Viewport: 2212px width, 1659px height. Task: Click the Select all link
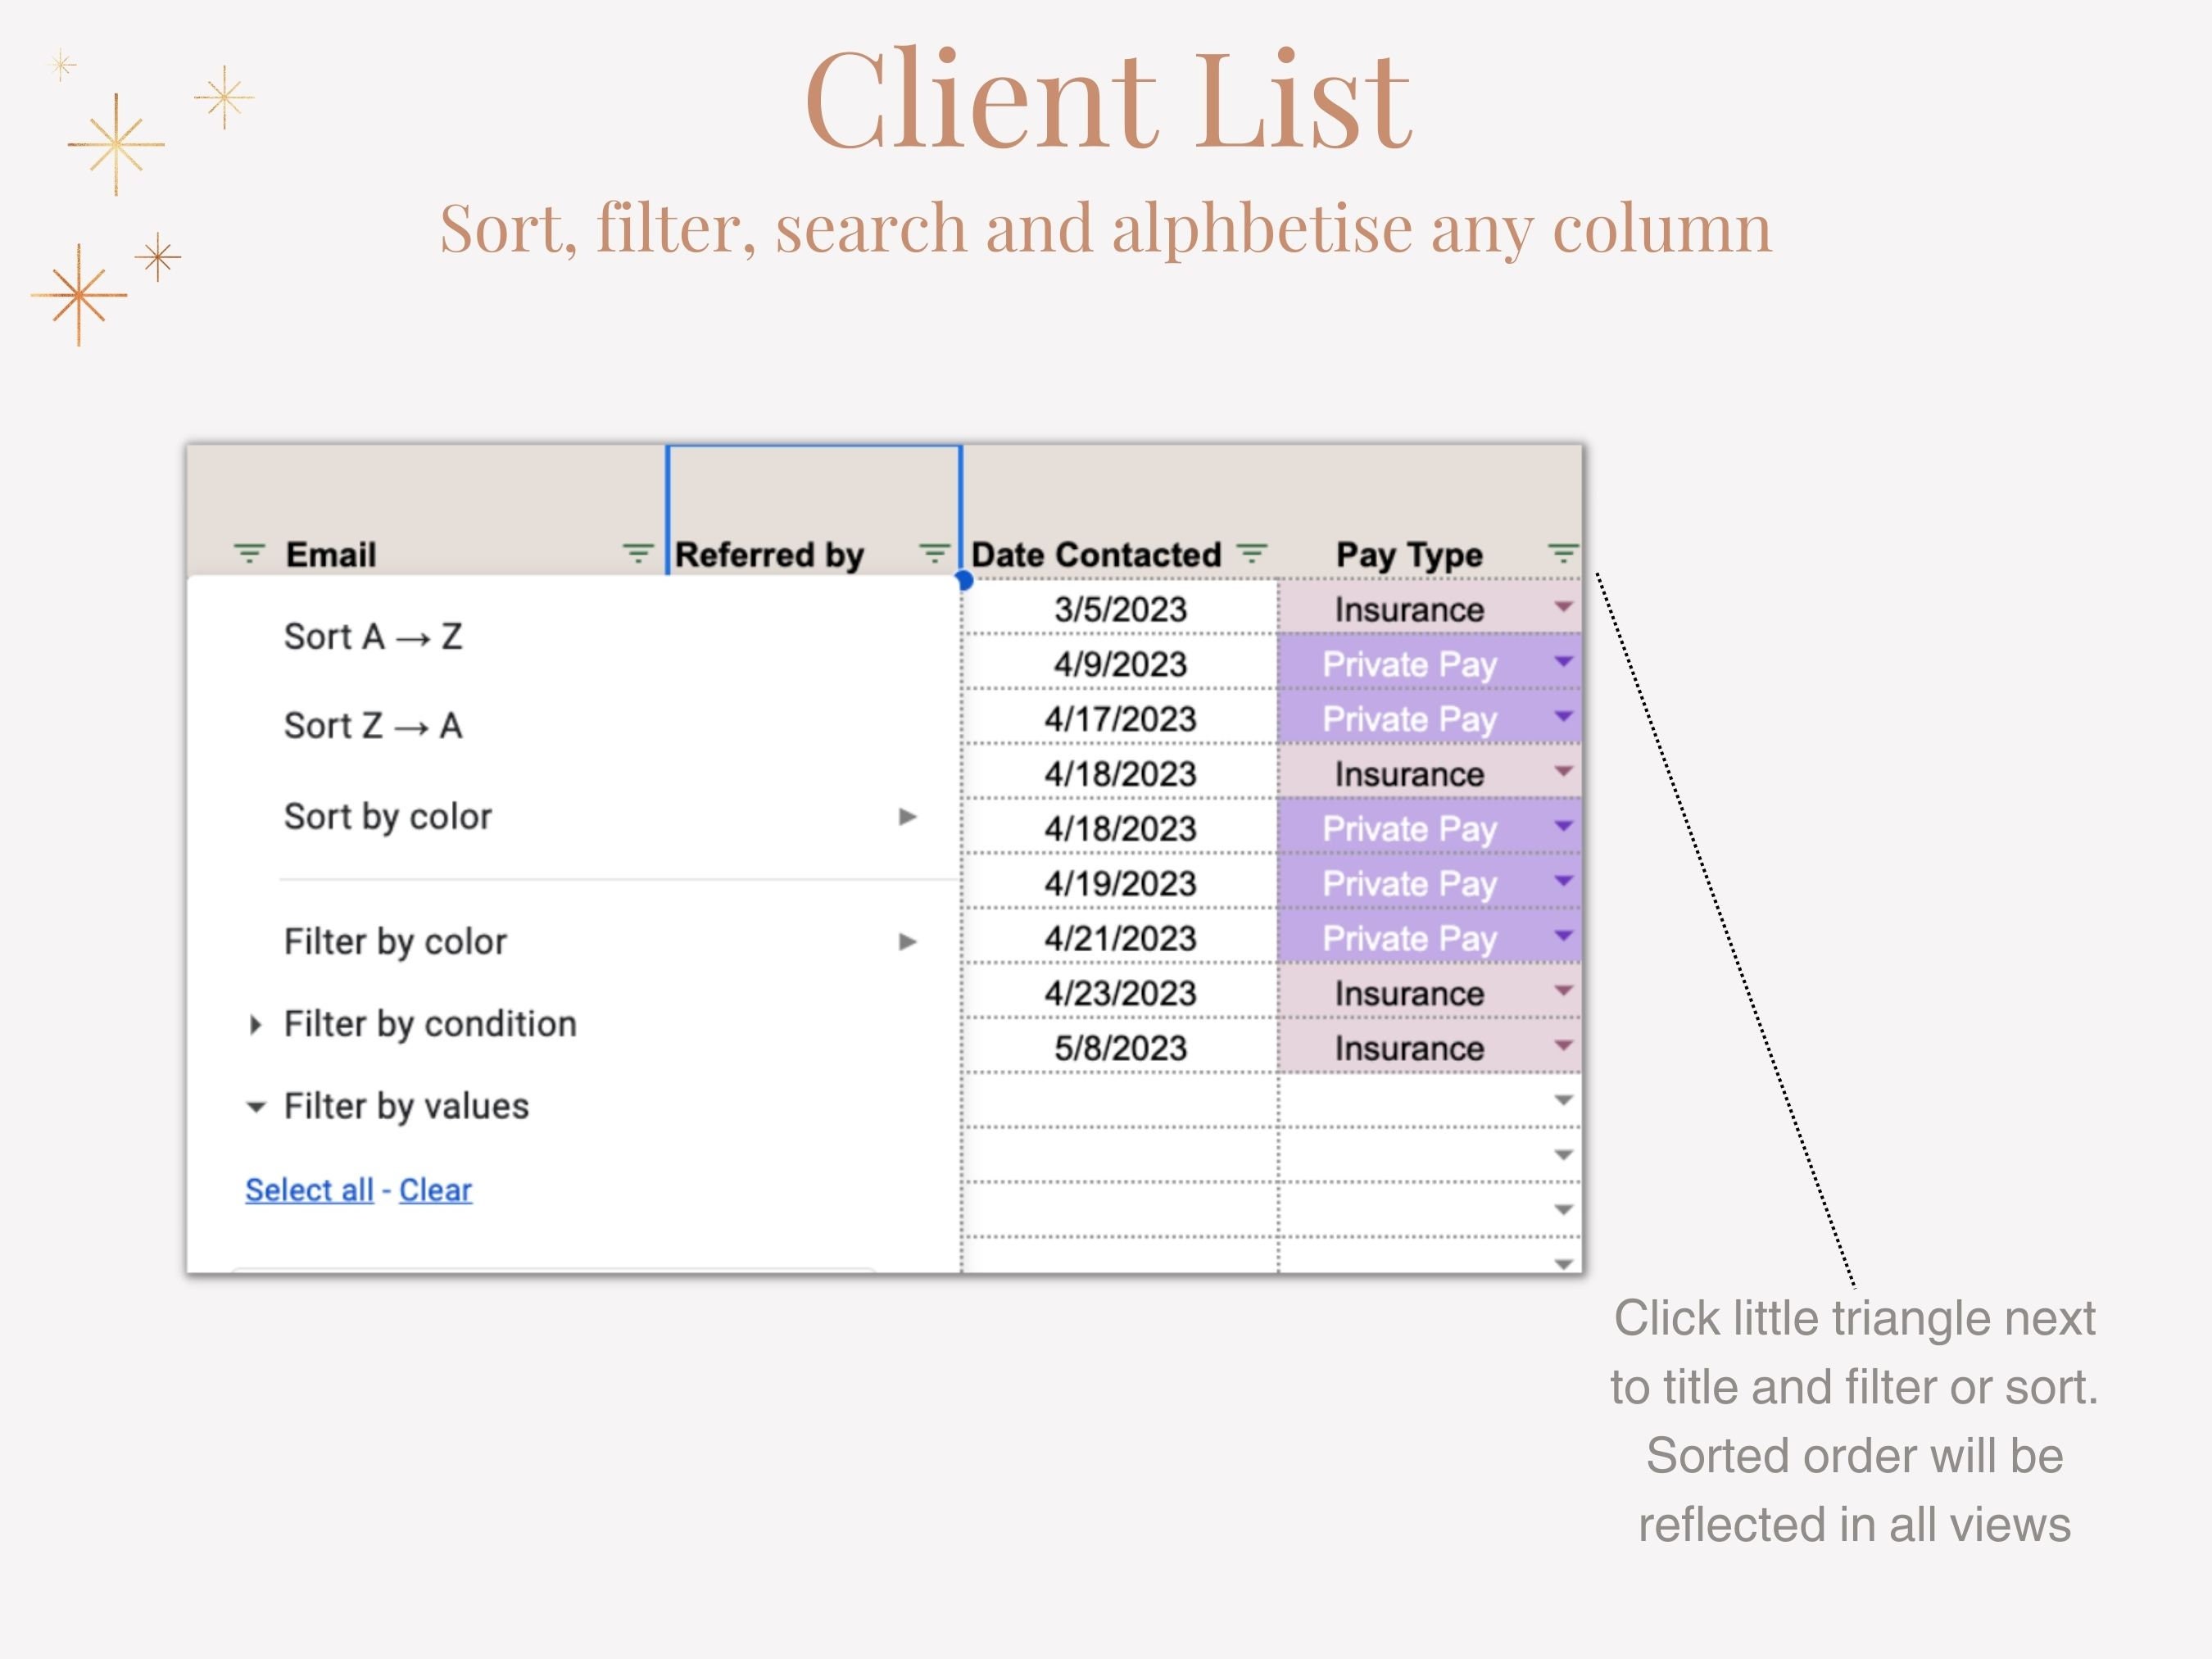point(309,1189)
